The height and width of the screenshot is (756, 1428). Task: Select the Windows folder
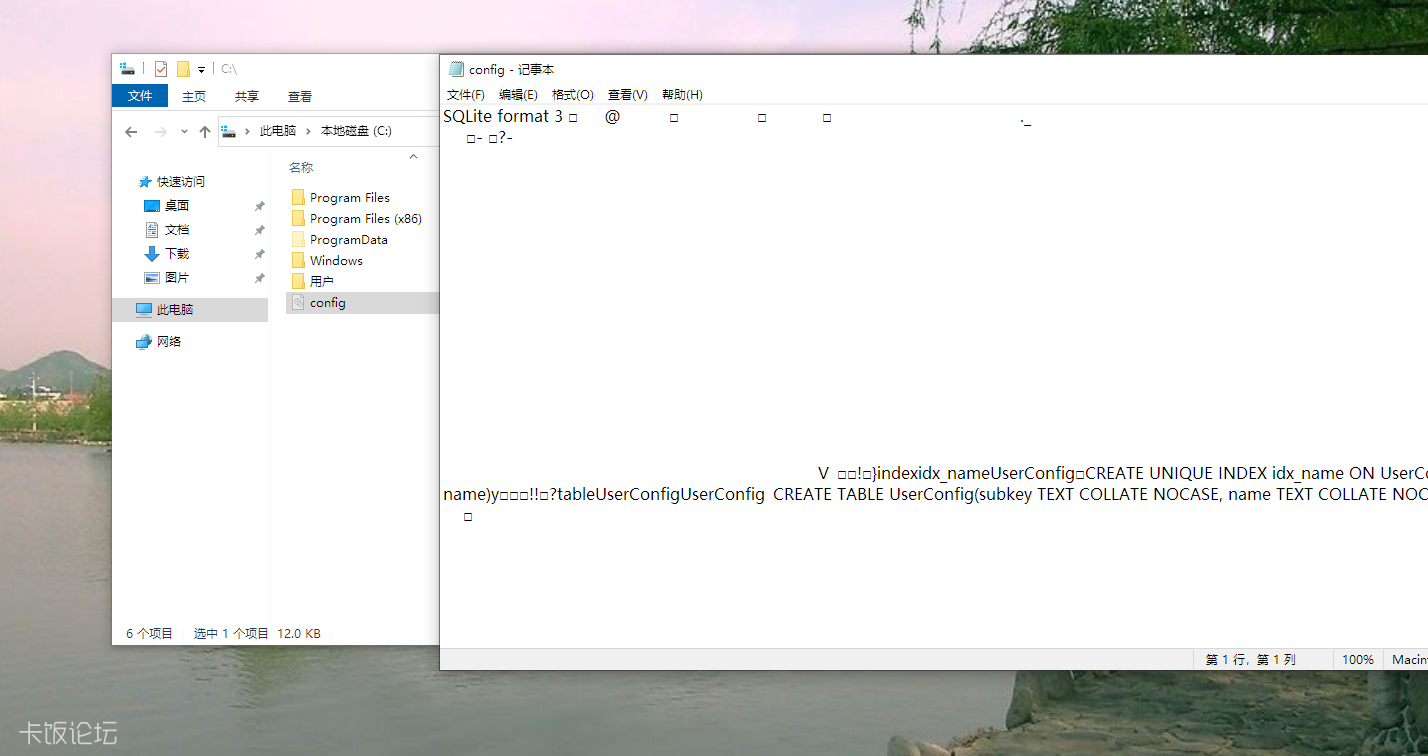pyautogui.click(x=336, y=261)
